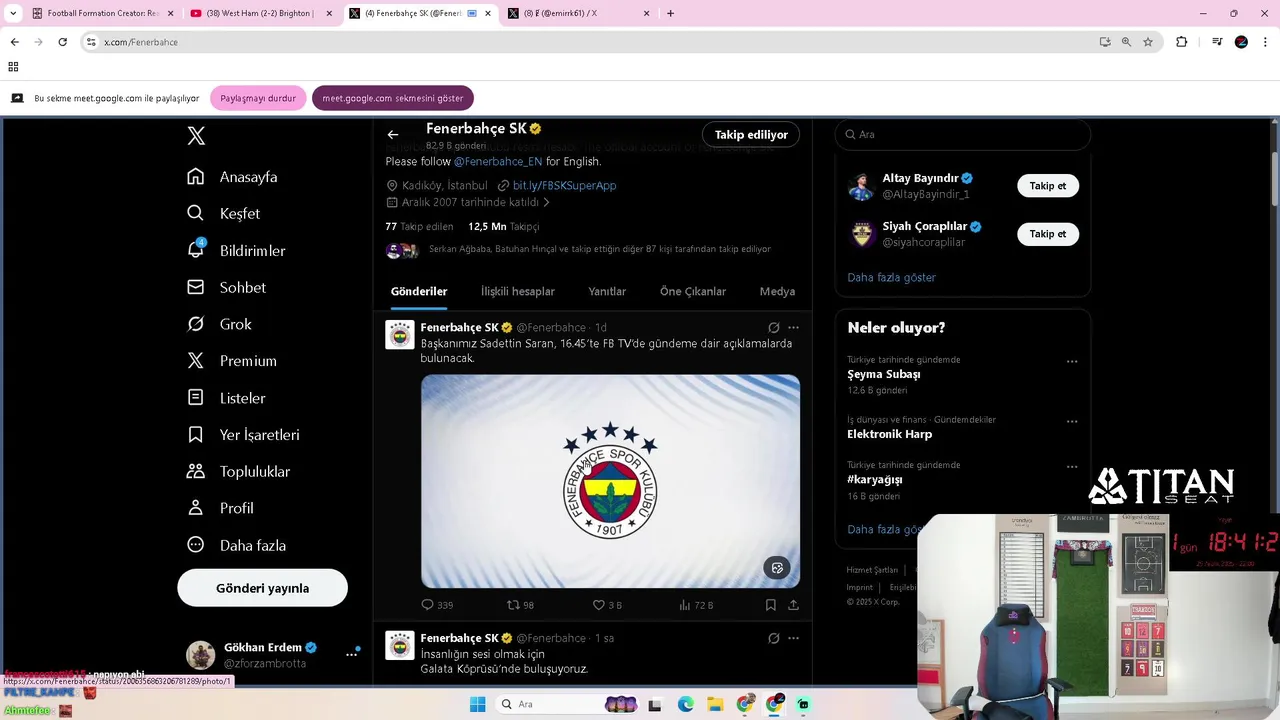Click Daha fazla göster under suggestions
This screenshot has width=1280, height=720.
click(891, 277)
